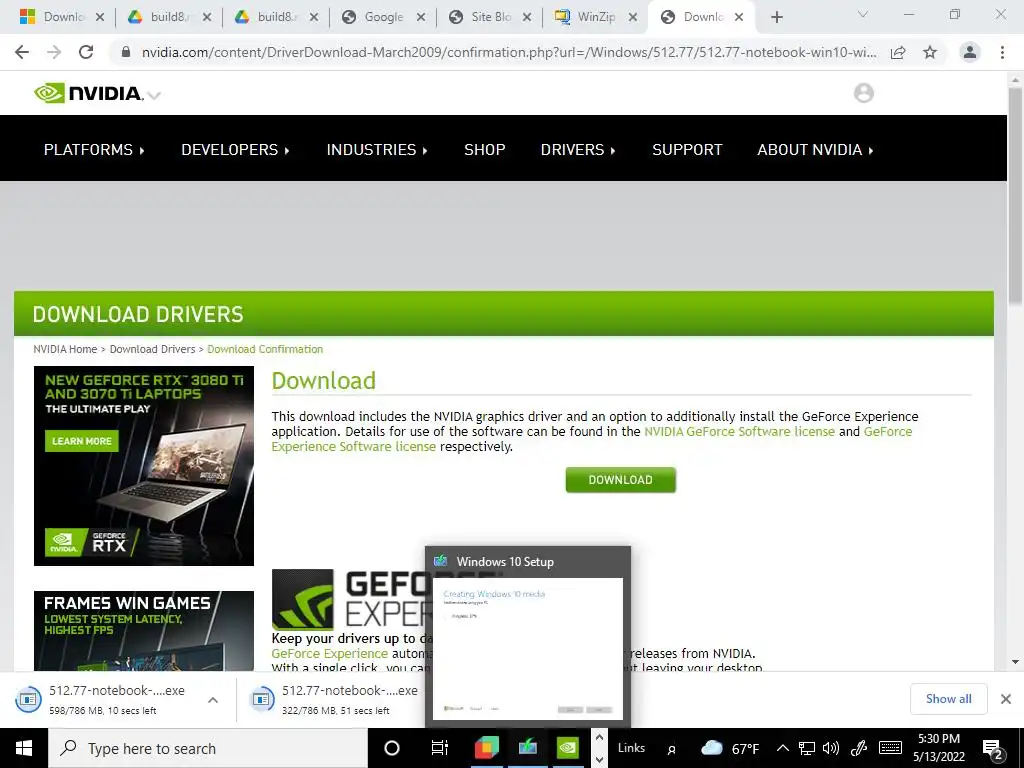Open the Windows Start menu

point(24,748)
